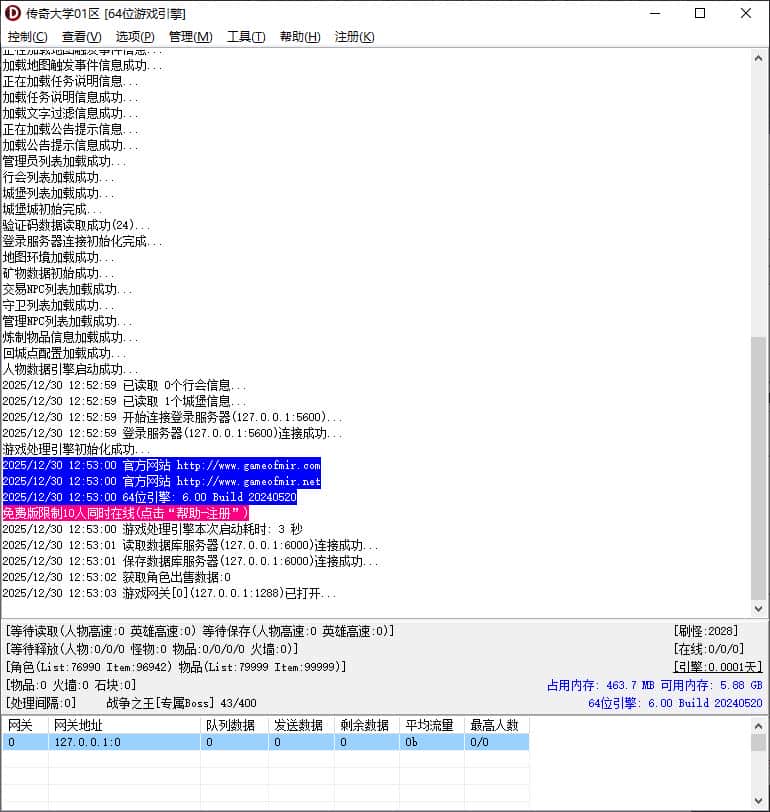Click log line 游戏网关[0](127.0.0.1:1288)已打开
The height and width of the screenshot is (812, 770).
tap(169, 593)
